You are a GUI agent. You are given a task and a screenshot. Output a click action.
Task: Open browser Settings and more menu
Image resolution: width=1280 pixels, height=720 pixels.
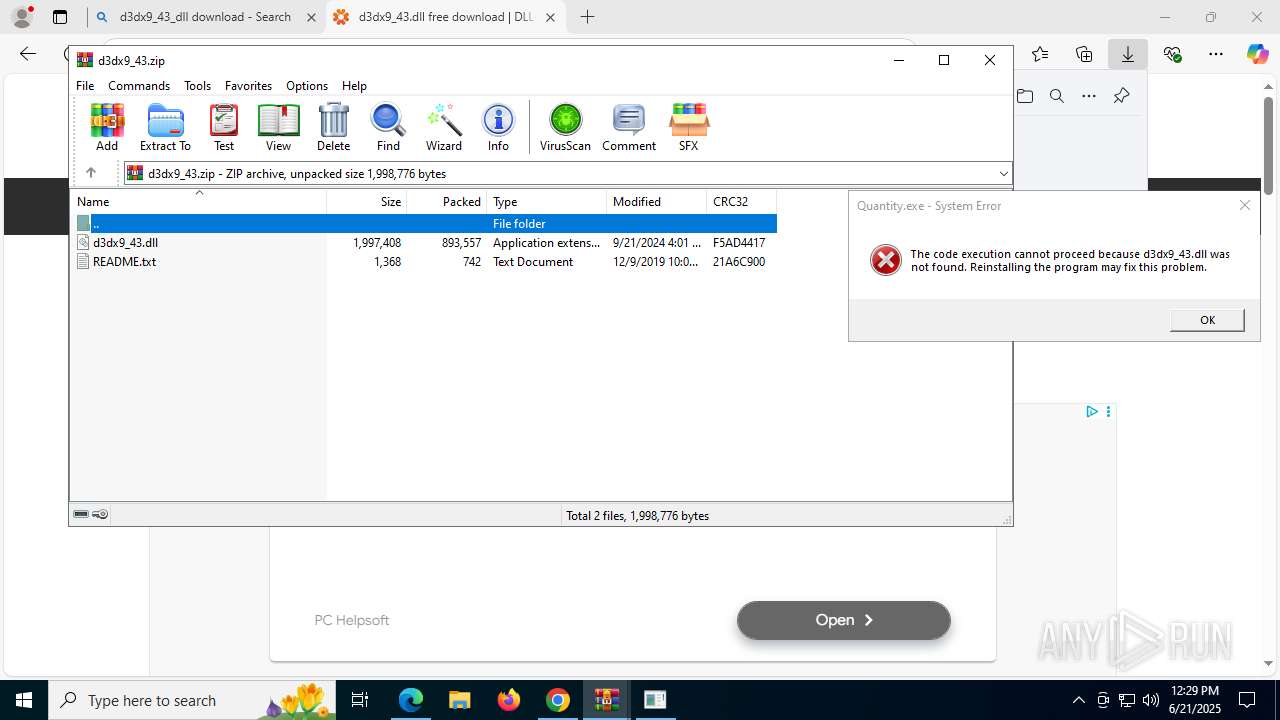(1216, 54)
